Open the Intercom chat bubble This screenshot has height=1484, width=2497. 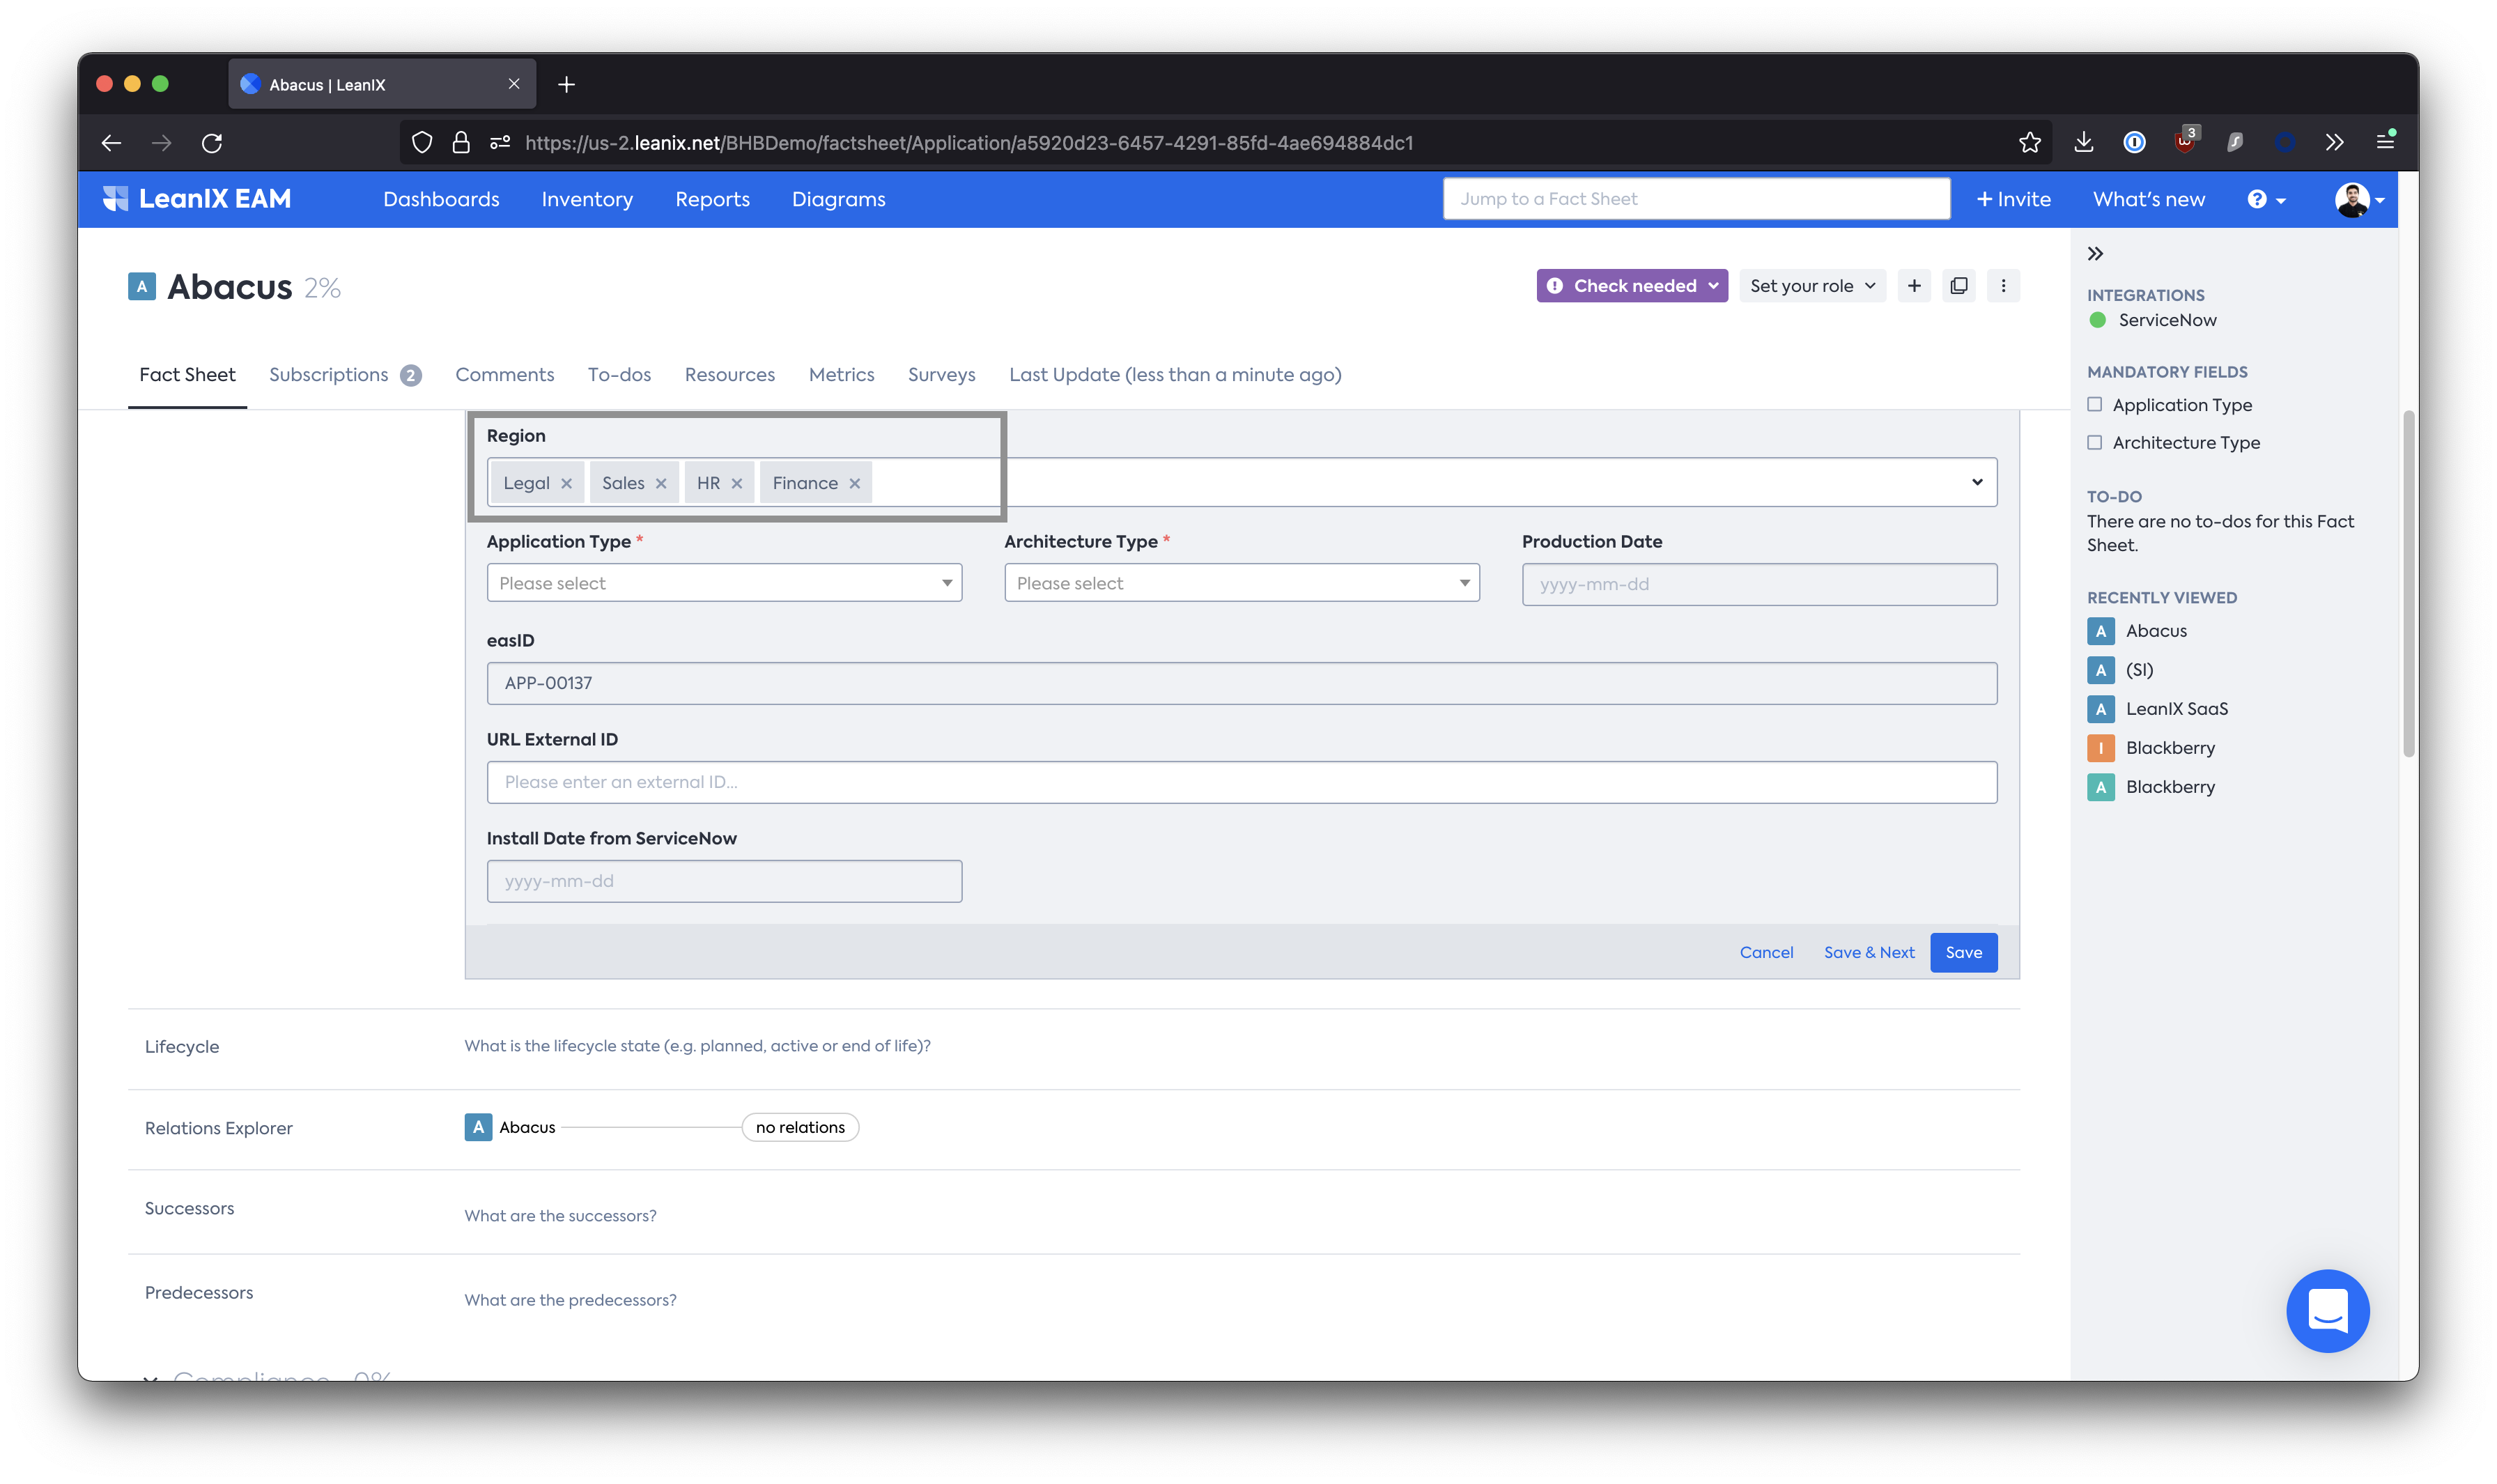(x=2327, y=1310)
